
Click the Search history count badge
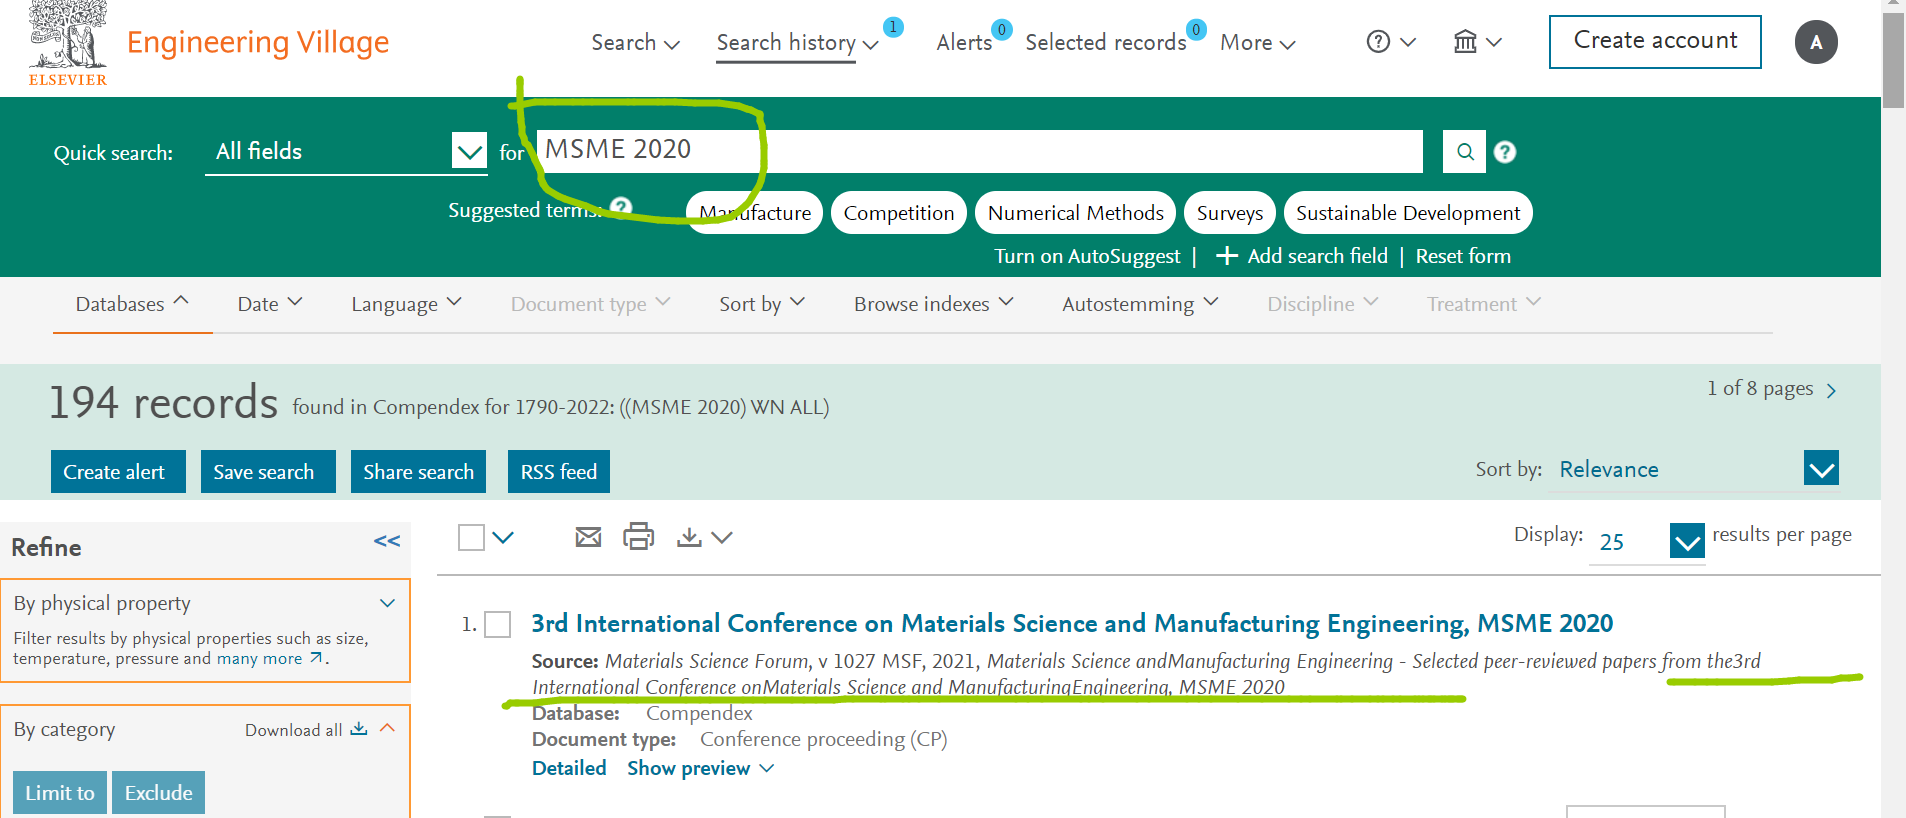tap(893, 27)
